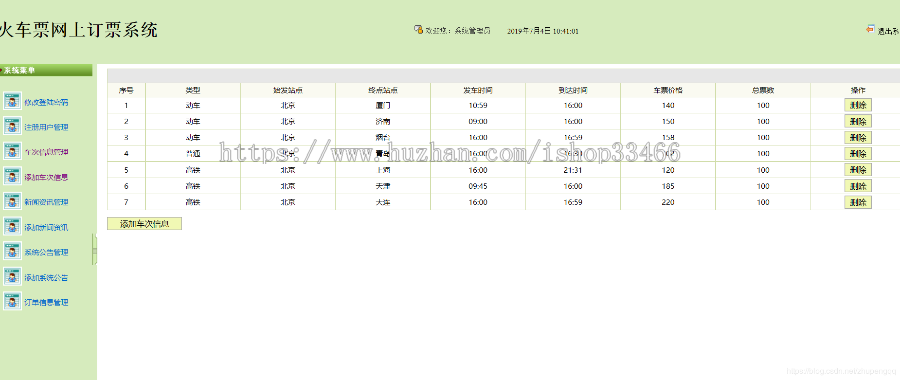
Task: Open the 注册用户管理 link
Action: point(46,127)
